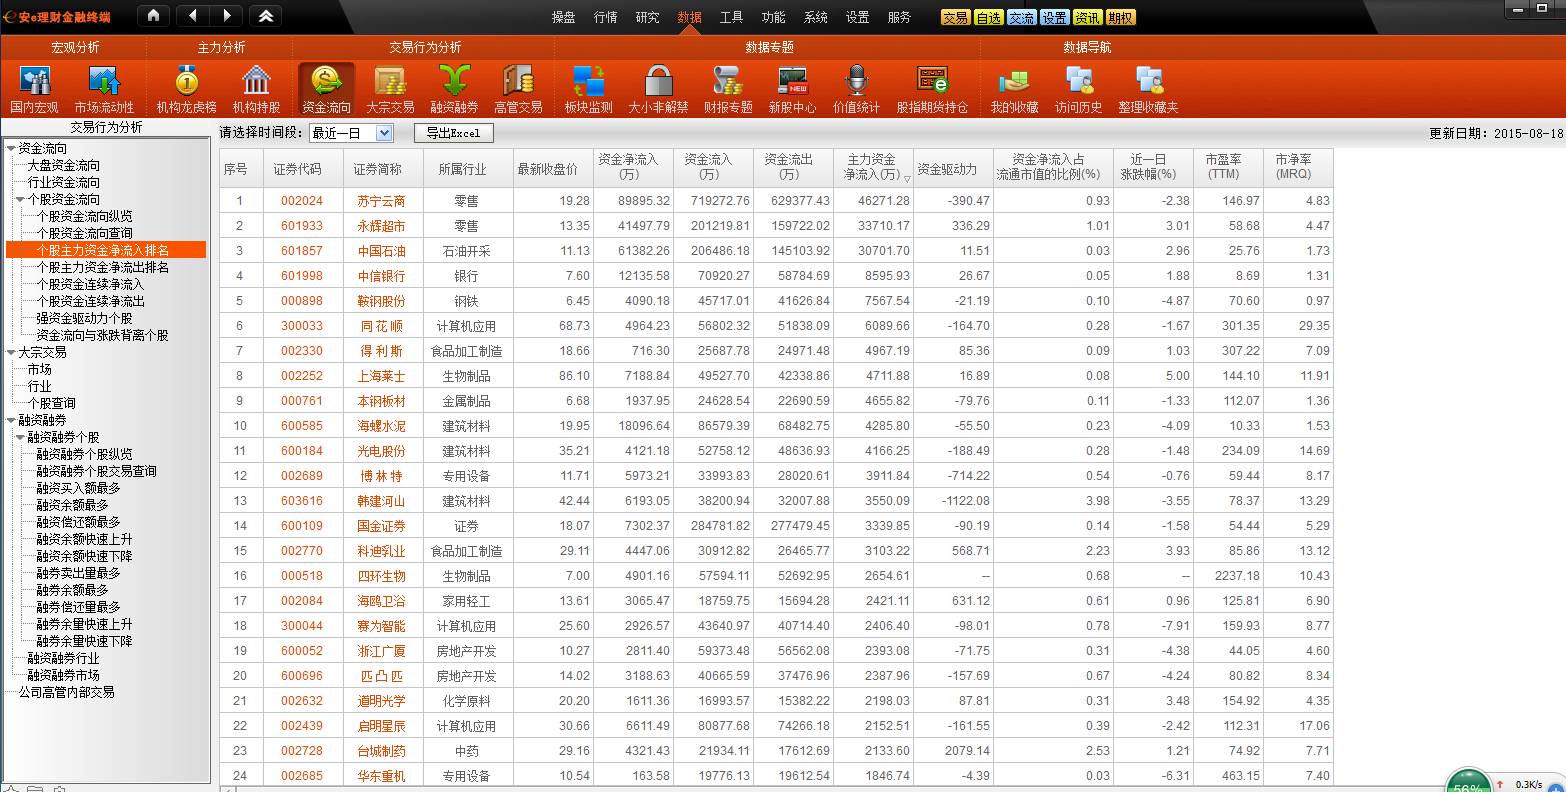Click stock name 上海莱士
The width and height of the screenshot is (1566, 792).
tap(382, 376)
